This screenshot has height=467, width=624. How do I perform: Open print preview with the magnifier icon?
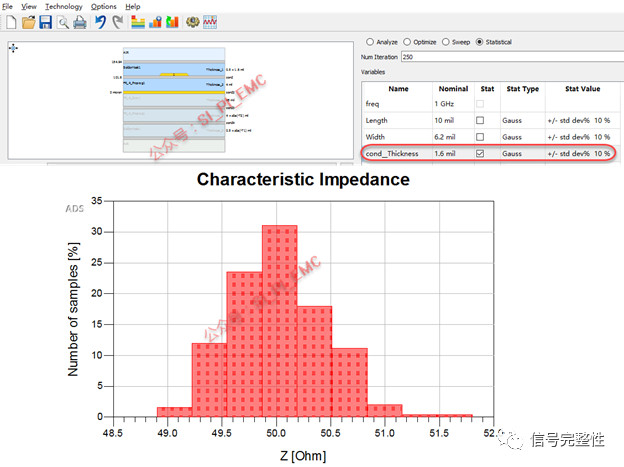(62, 23)
